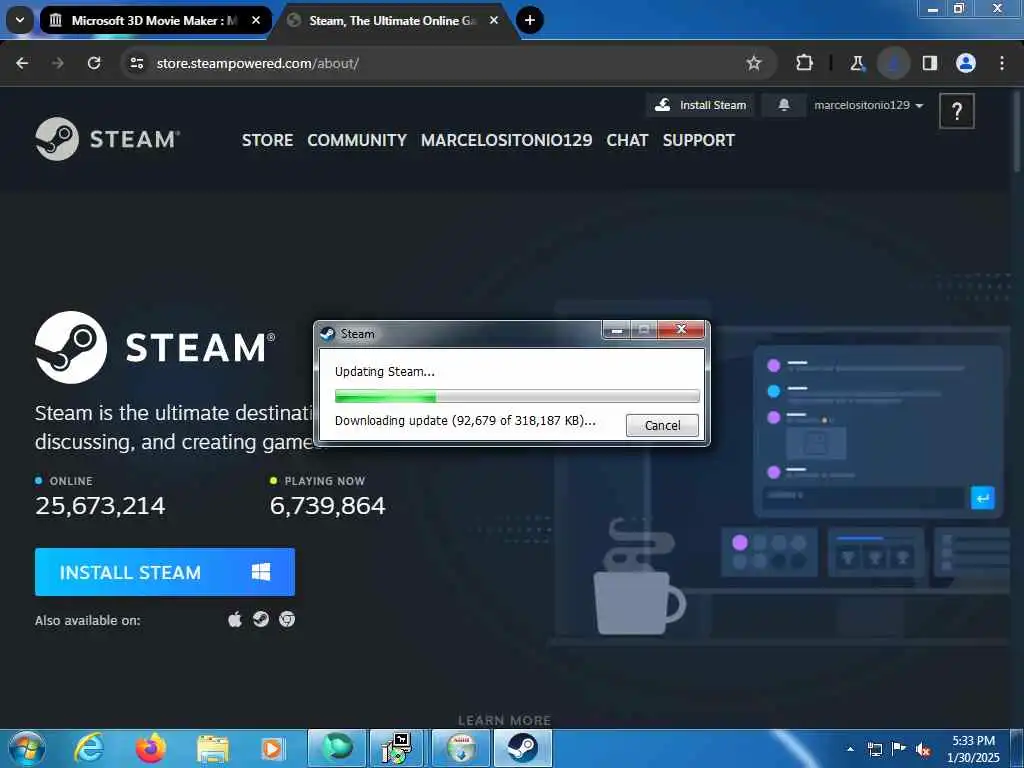Switch to the Steam taskbar item
Image resolution: width=1024 pixels, height=768 pixels.
(x=523, y=748)
